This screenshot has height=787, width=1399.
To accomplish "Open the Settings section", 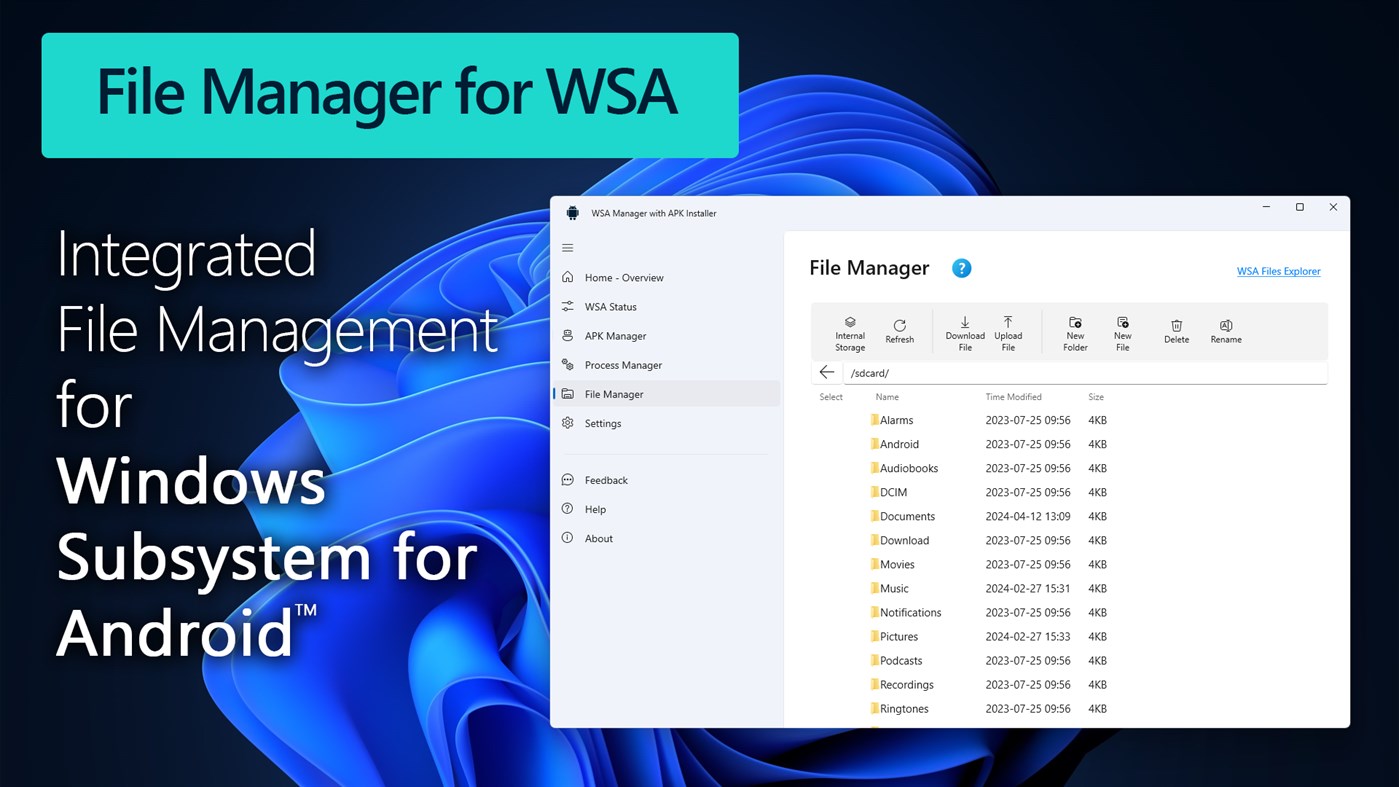I will point(603,423).
